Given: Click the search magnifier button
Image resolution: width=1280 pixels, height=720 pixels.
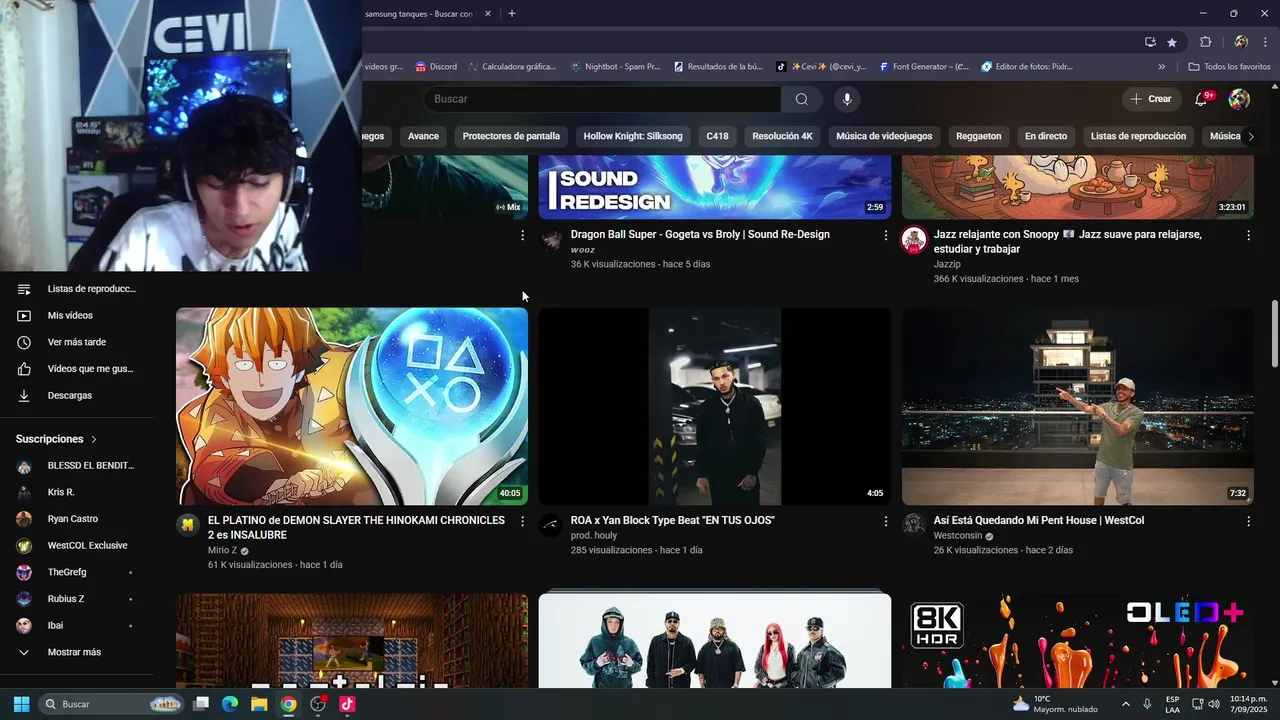Looking at the screenshot, I should (801, 99).
